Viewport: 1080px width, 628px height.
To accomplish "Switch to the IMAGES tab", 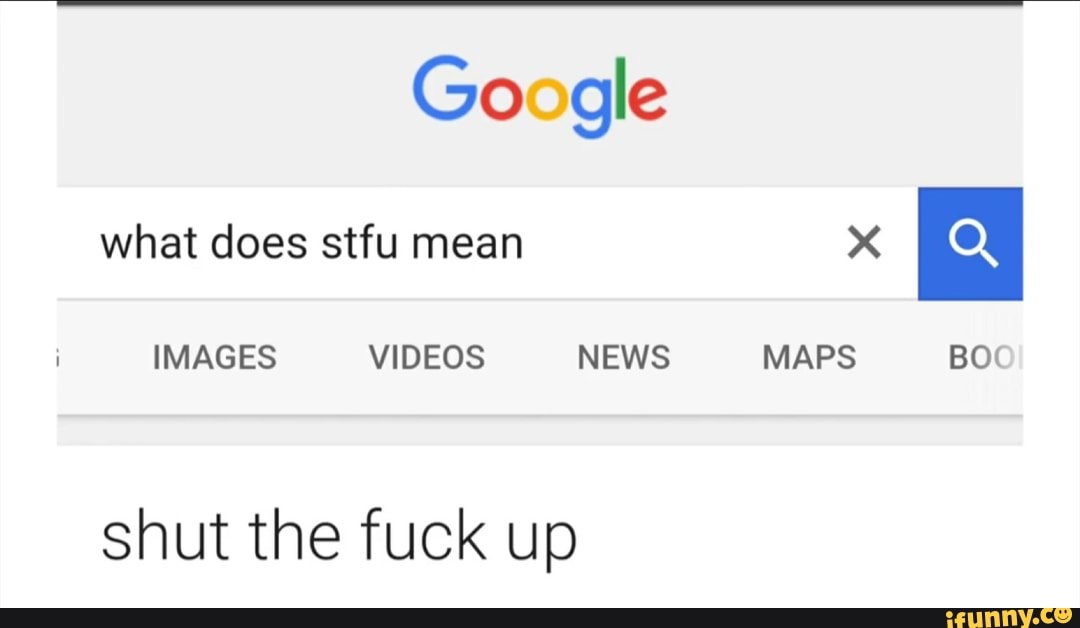I will [x=214, y=357].
